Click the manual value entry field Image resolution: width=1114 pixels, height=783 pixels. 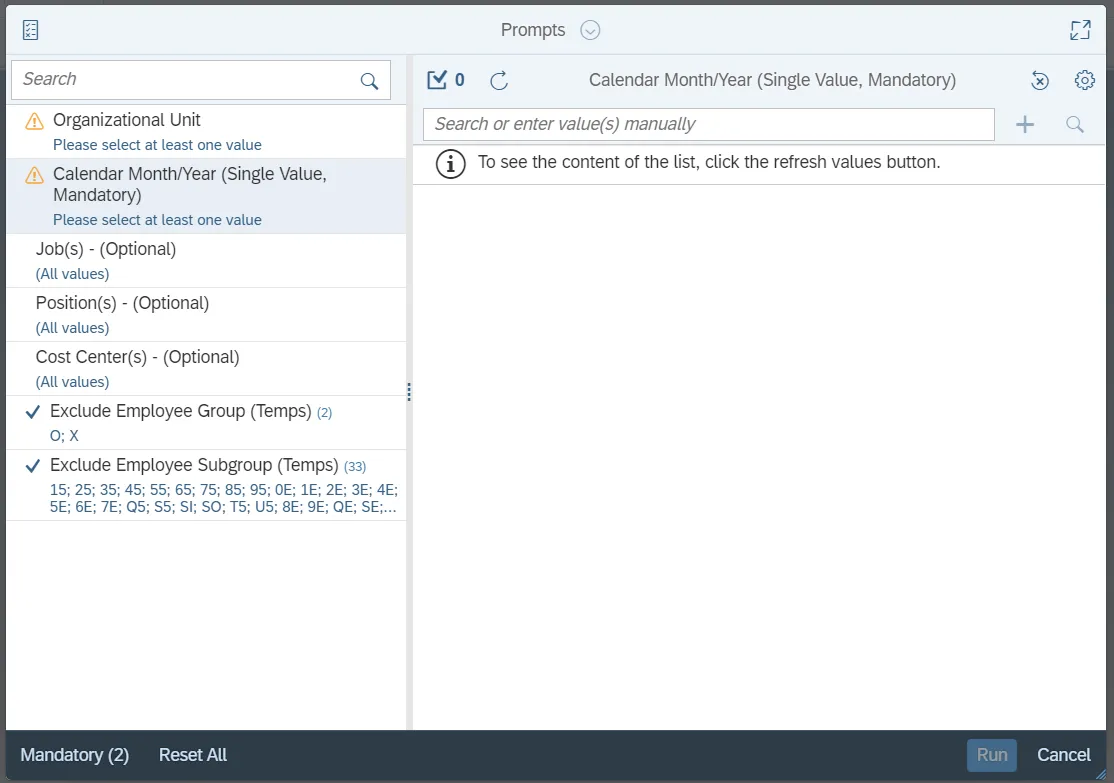click(x=708, y=124)
